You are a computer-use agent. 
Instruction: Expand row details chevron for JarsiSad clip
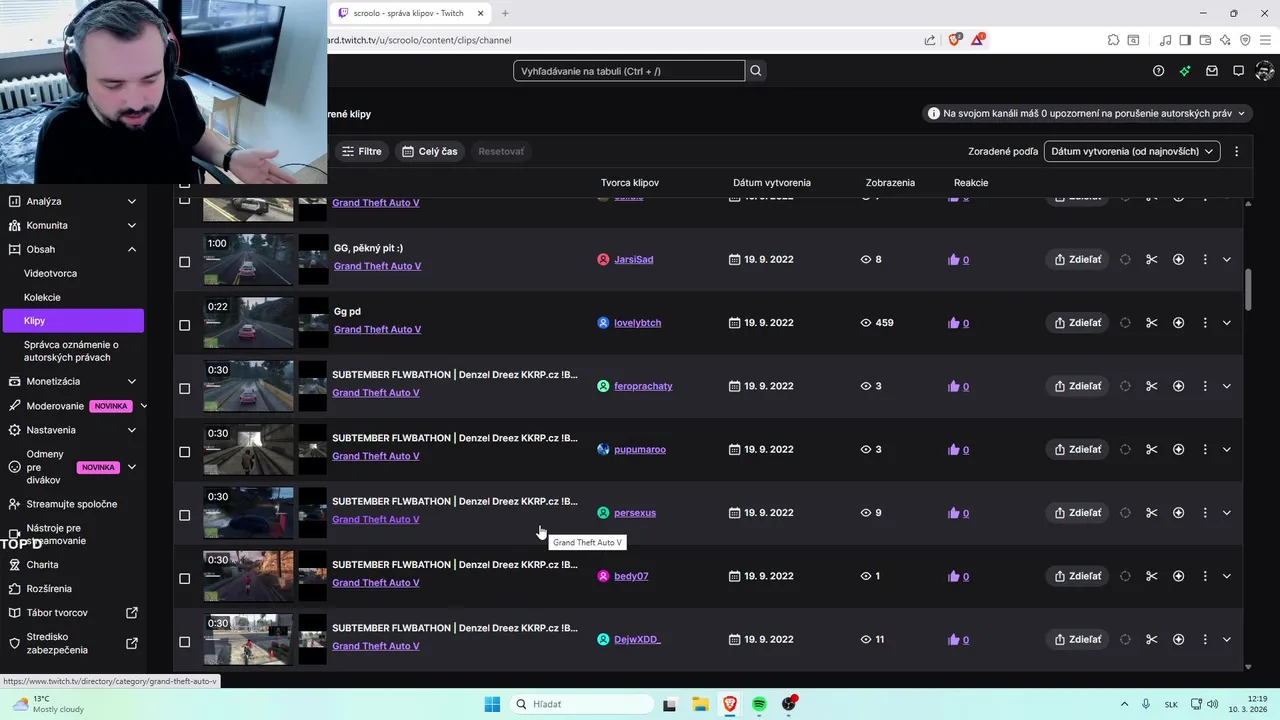pos(1227,259)
